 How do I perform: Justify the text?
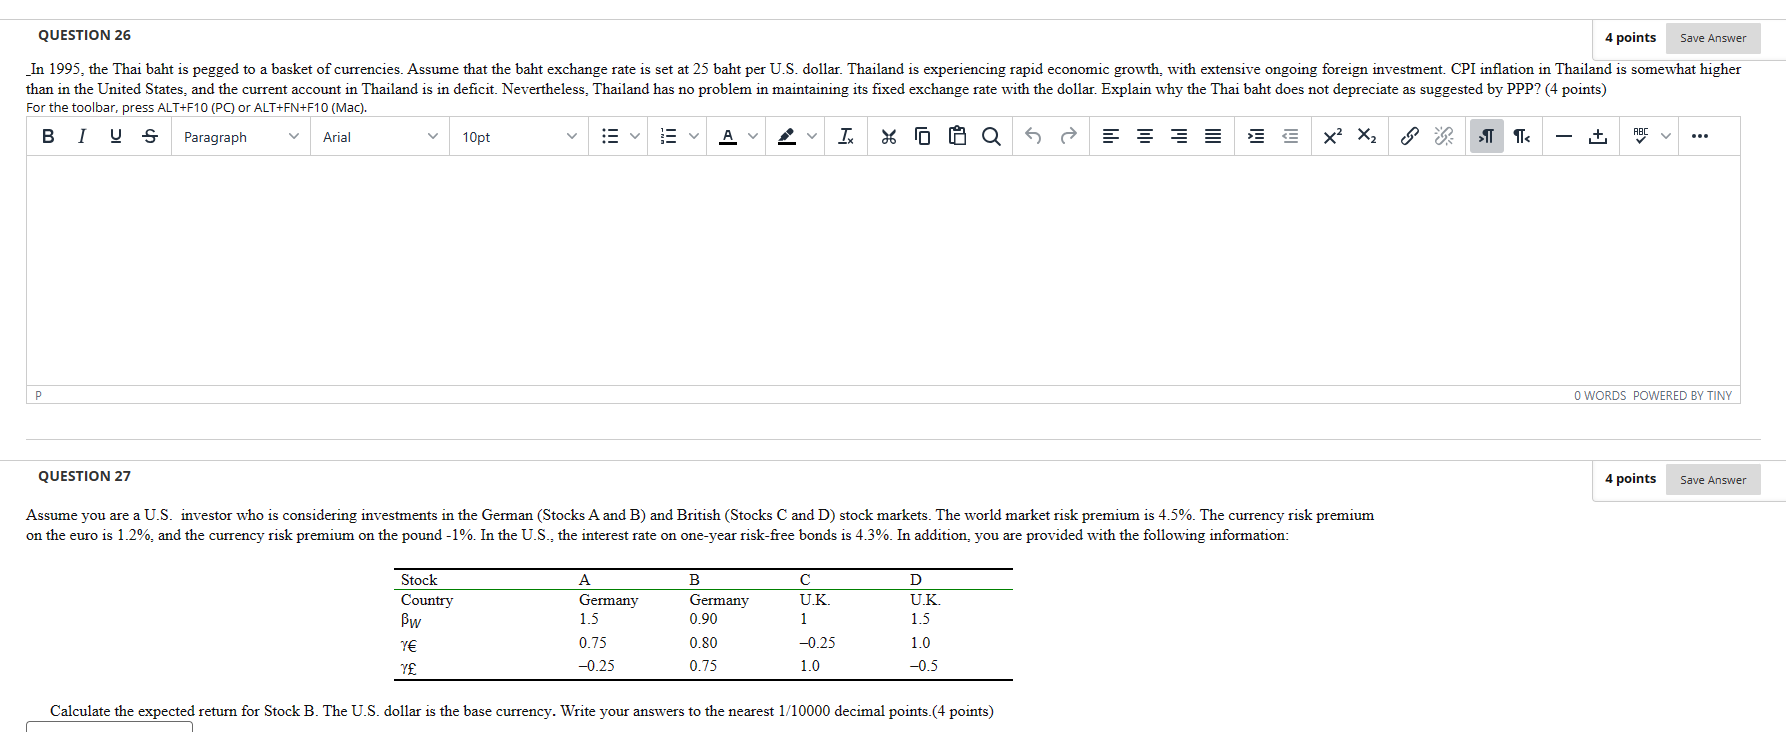pyautogui.click(x=1213, y=136)
